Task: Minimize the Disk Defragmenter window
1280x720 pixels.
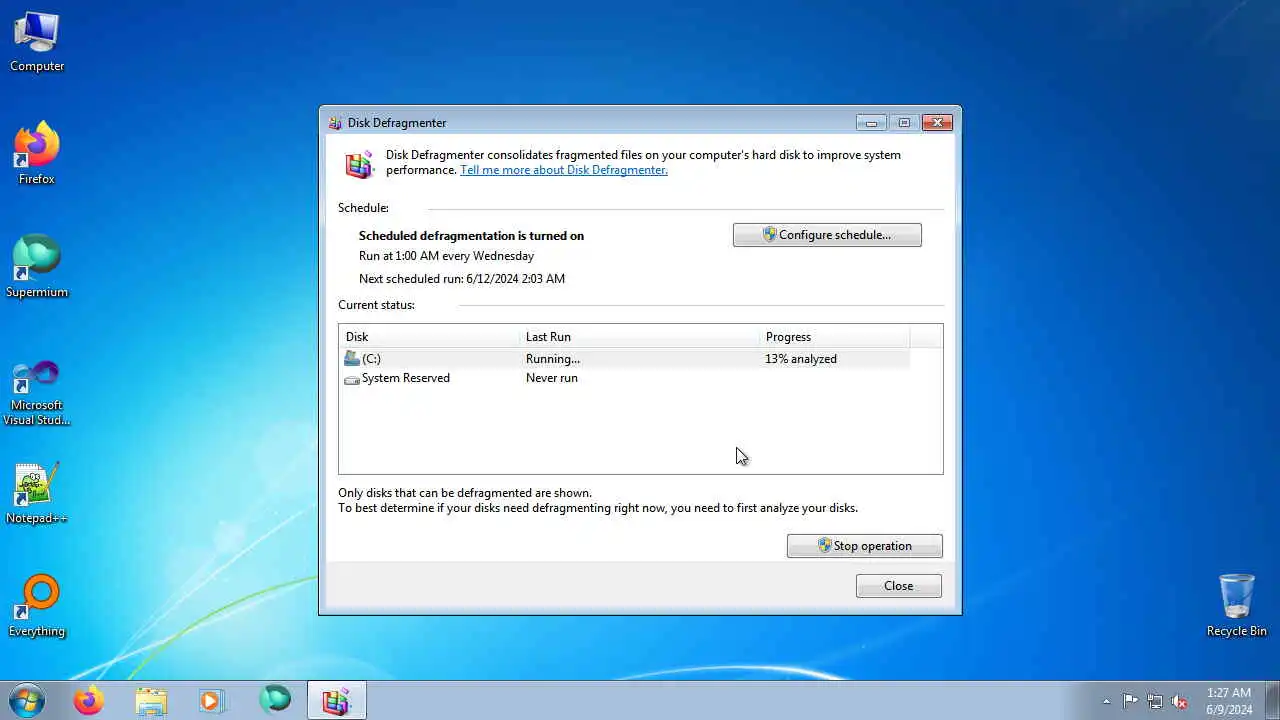Action: click(871, 123)
